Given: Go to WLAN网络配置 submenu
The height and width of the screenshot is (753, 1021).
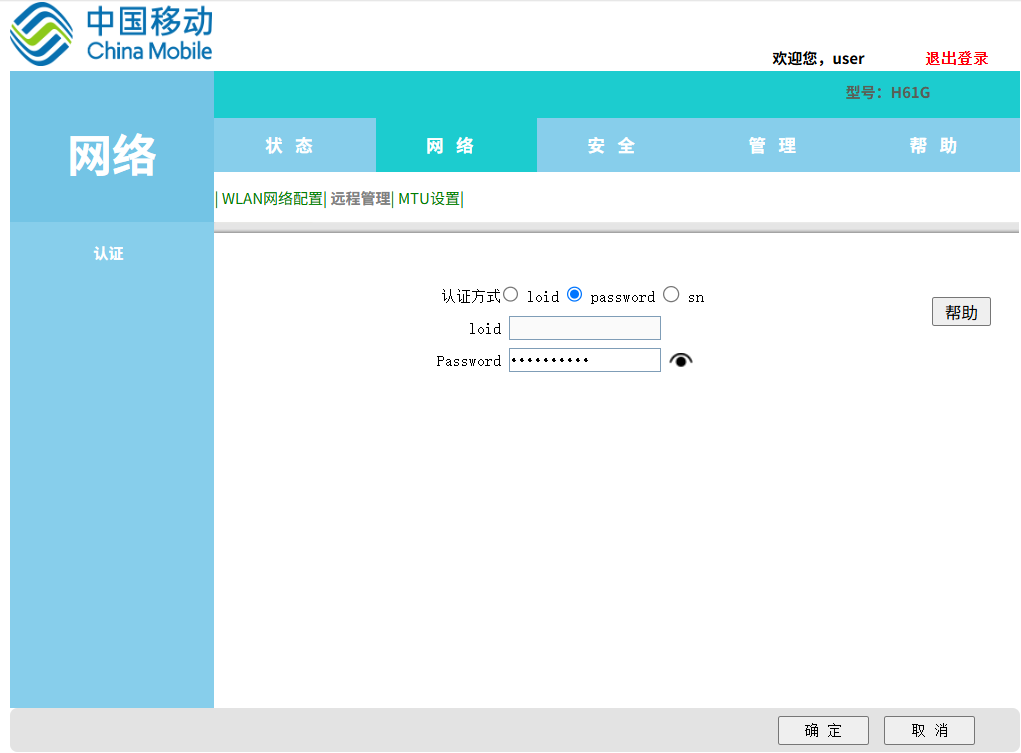Looking at the screenshot, I should (x=272, y=199).
